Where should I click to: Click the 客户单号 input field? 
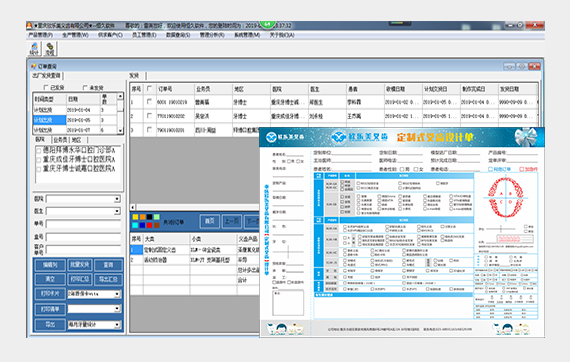[83, 250]
